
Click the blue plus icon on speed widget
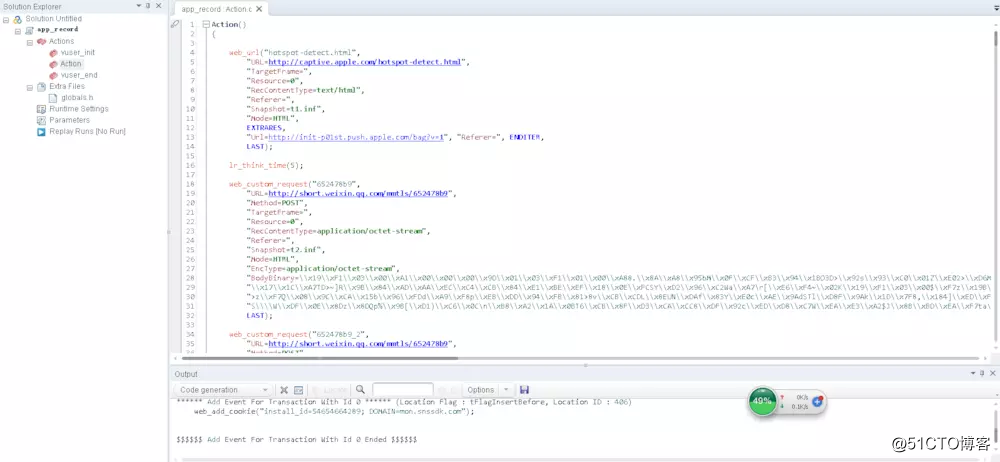click(817, 401)
